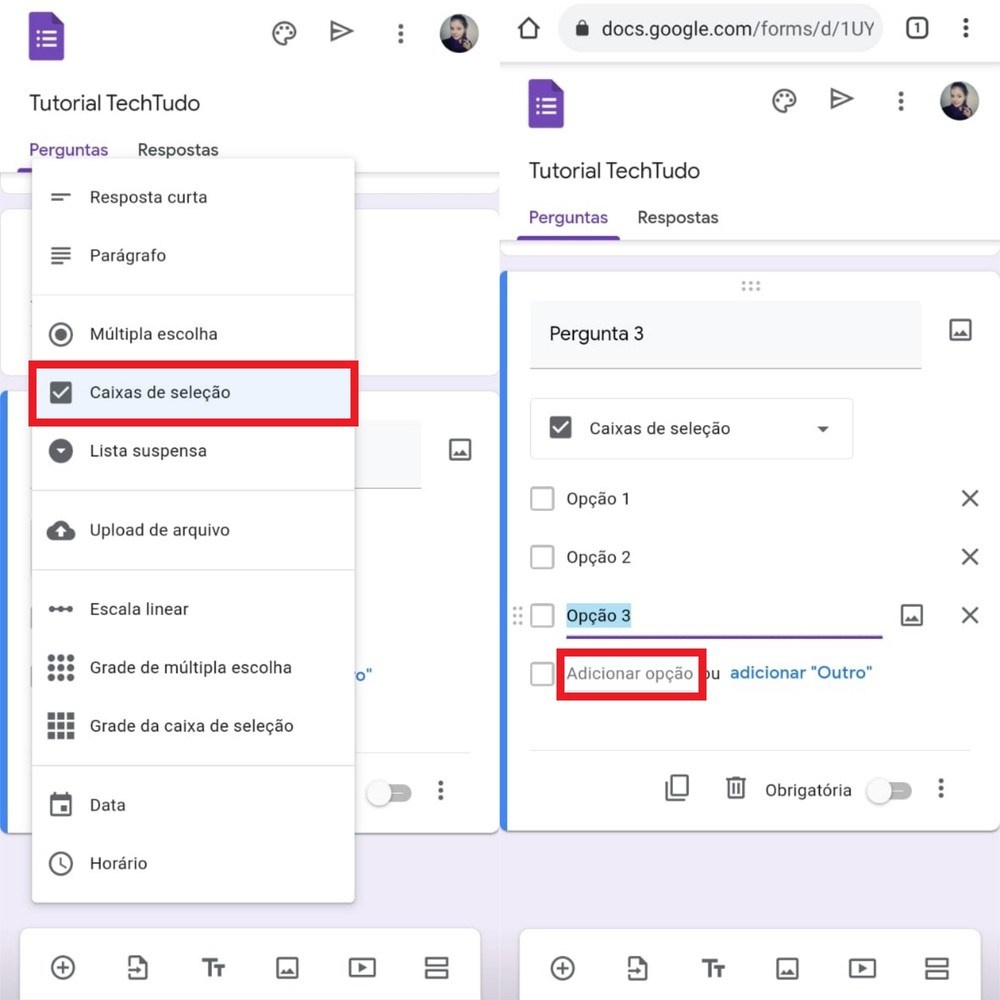Select the add question plus icon
The width and height of the screenshot is (1000, 1000).
tap(562, 967)
